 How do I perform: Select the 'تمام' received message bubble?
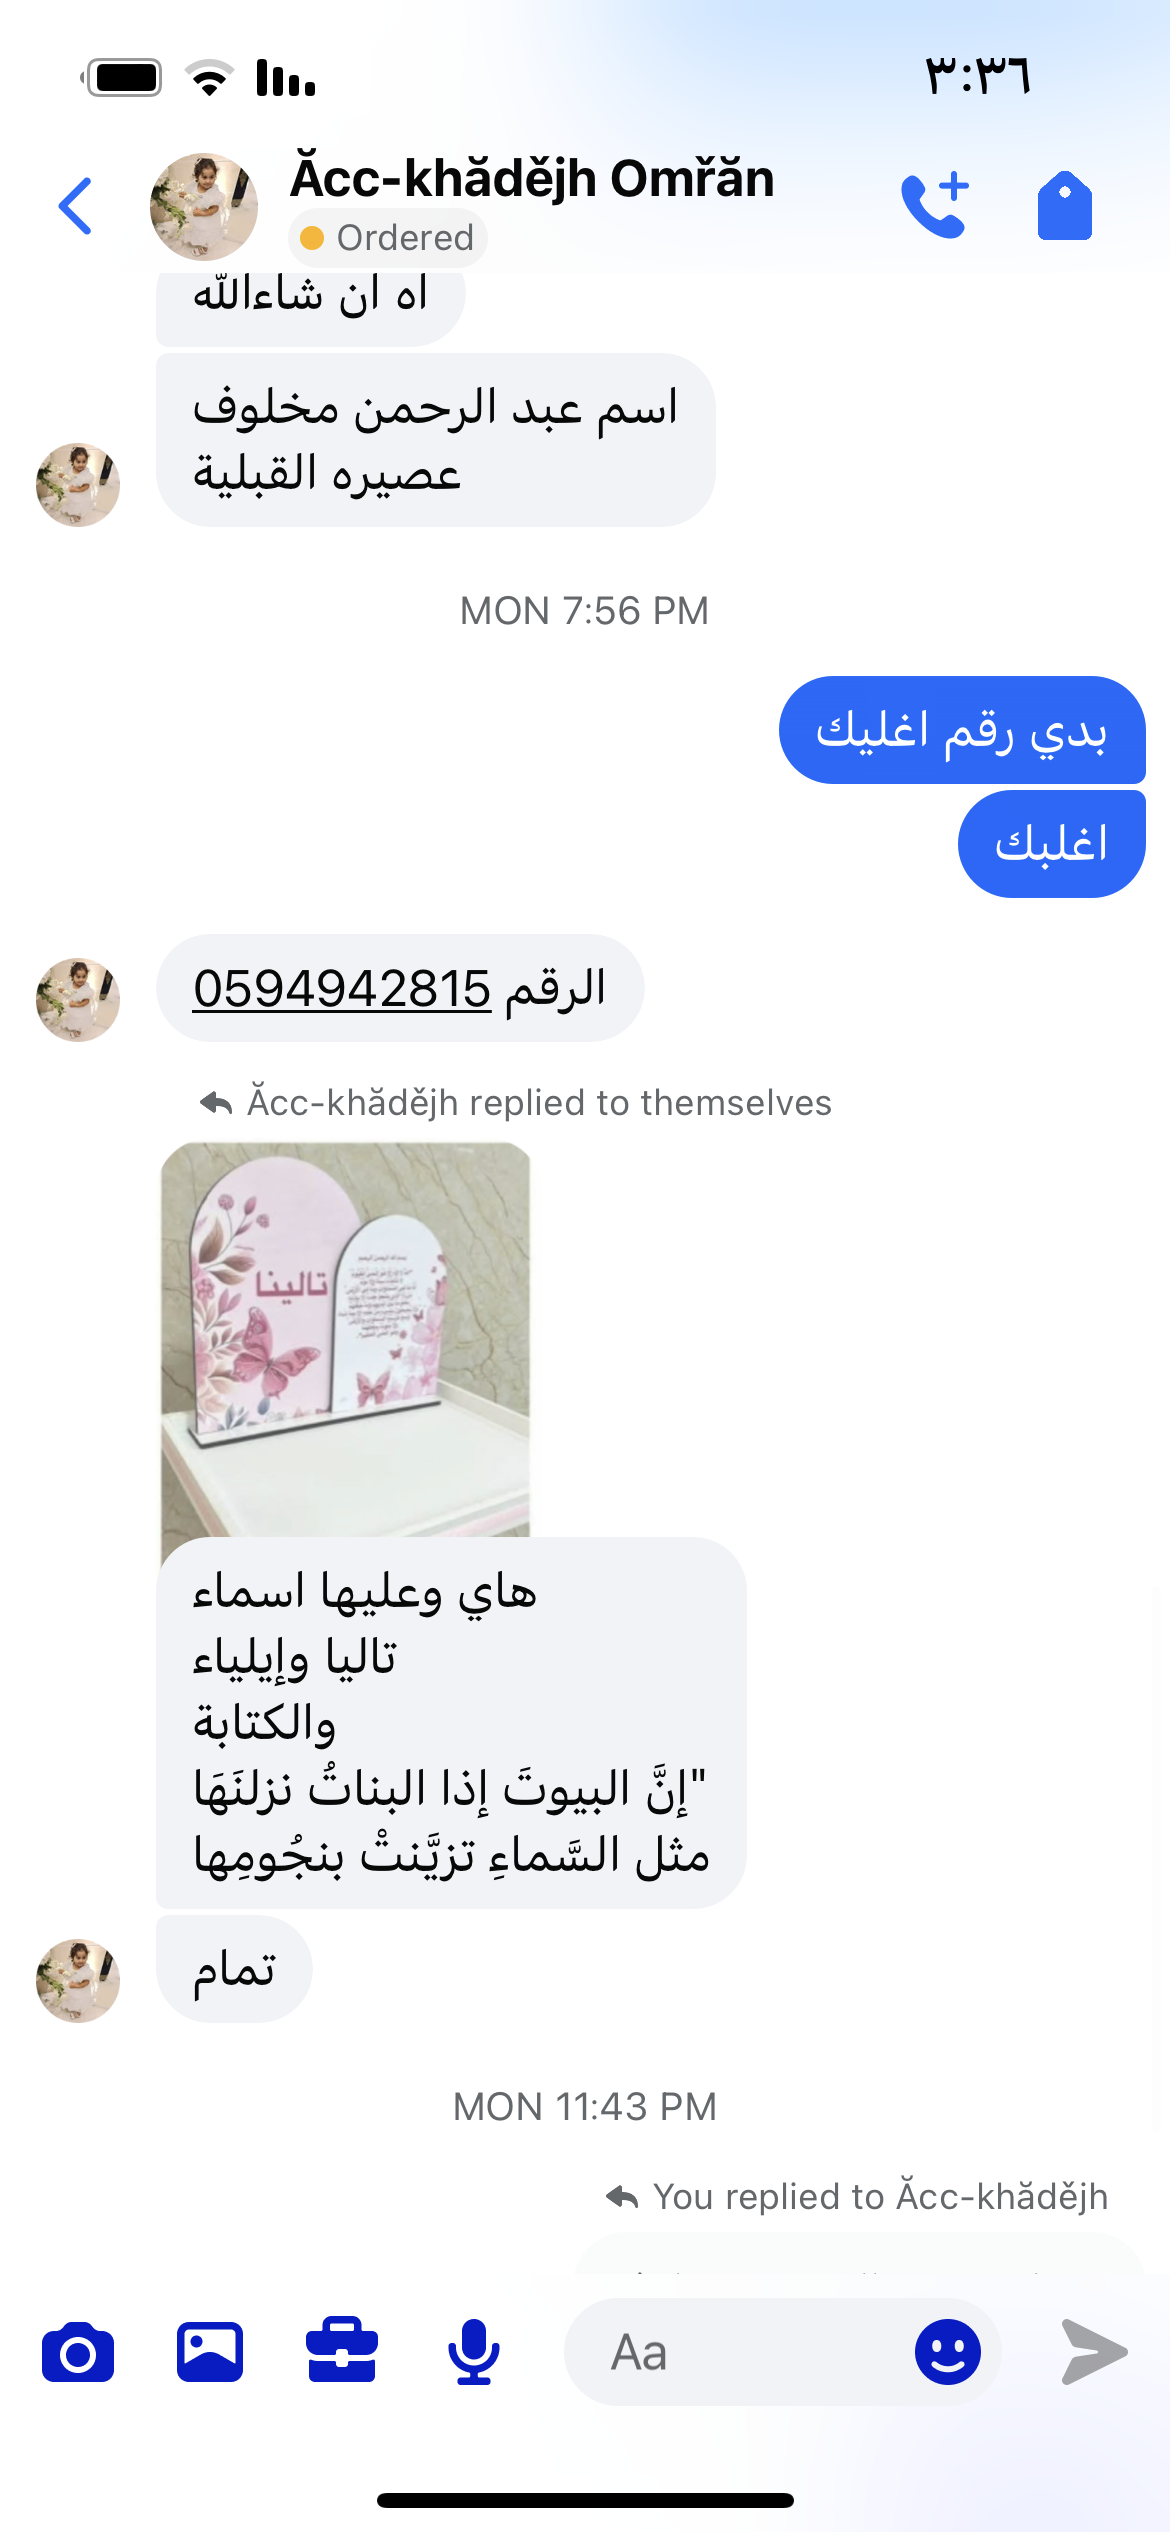(x=234, y=1969)
